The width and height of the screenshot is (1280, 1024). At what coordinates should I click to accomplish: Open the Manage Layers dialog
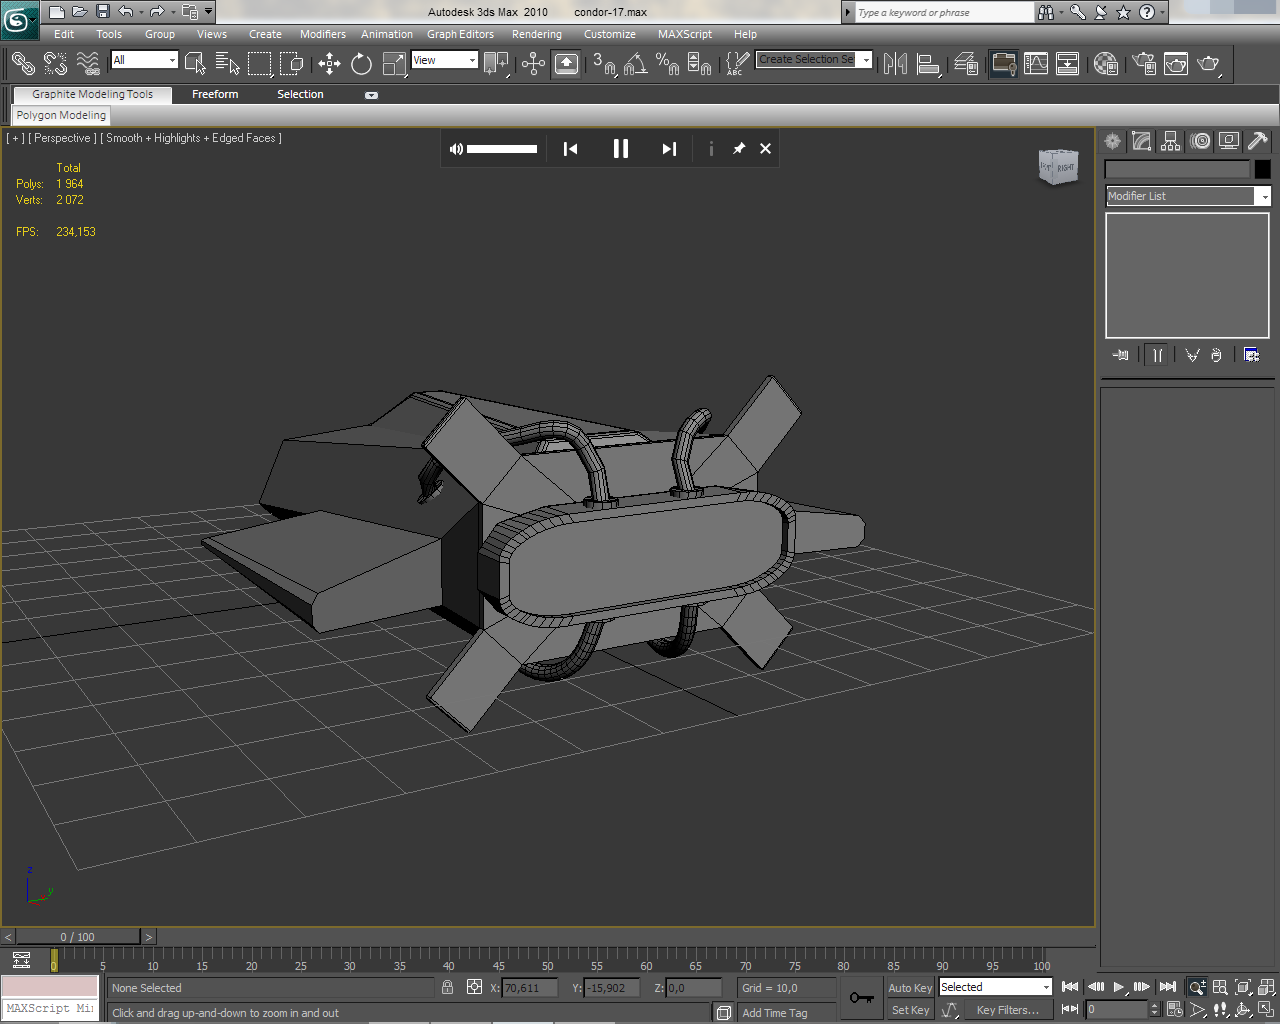966,64
